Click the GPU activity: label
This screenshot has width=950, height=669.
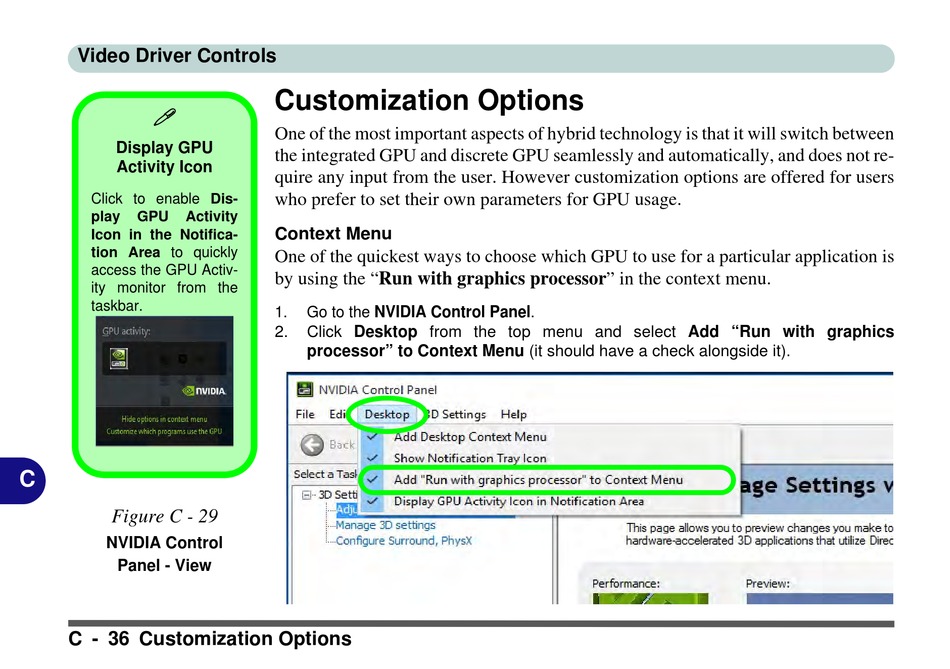coord(126,331)
